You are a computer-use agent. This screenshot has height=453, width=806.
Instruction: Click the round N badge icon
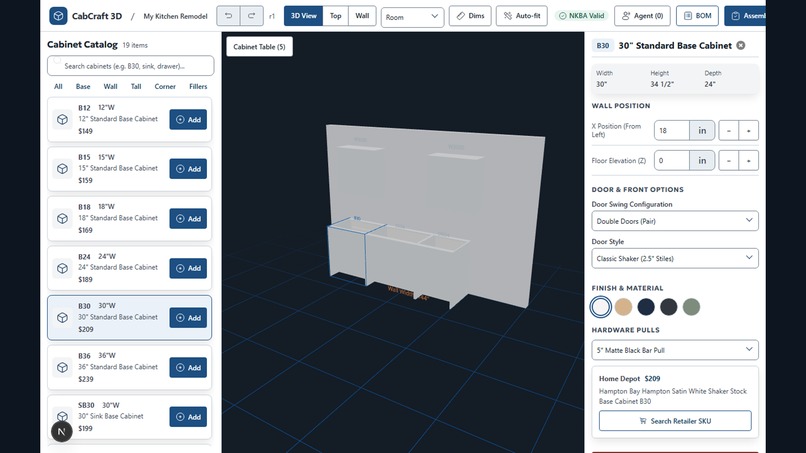point(62,431)
